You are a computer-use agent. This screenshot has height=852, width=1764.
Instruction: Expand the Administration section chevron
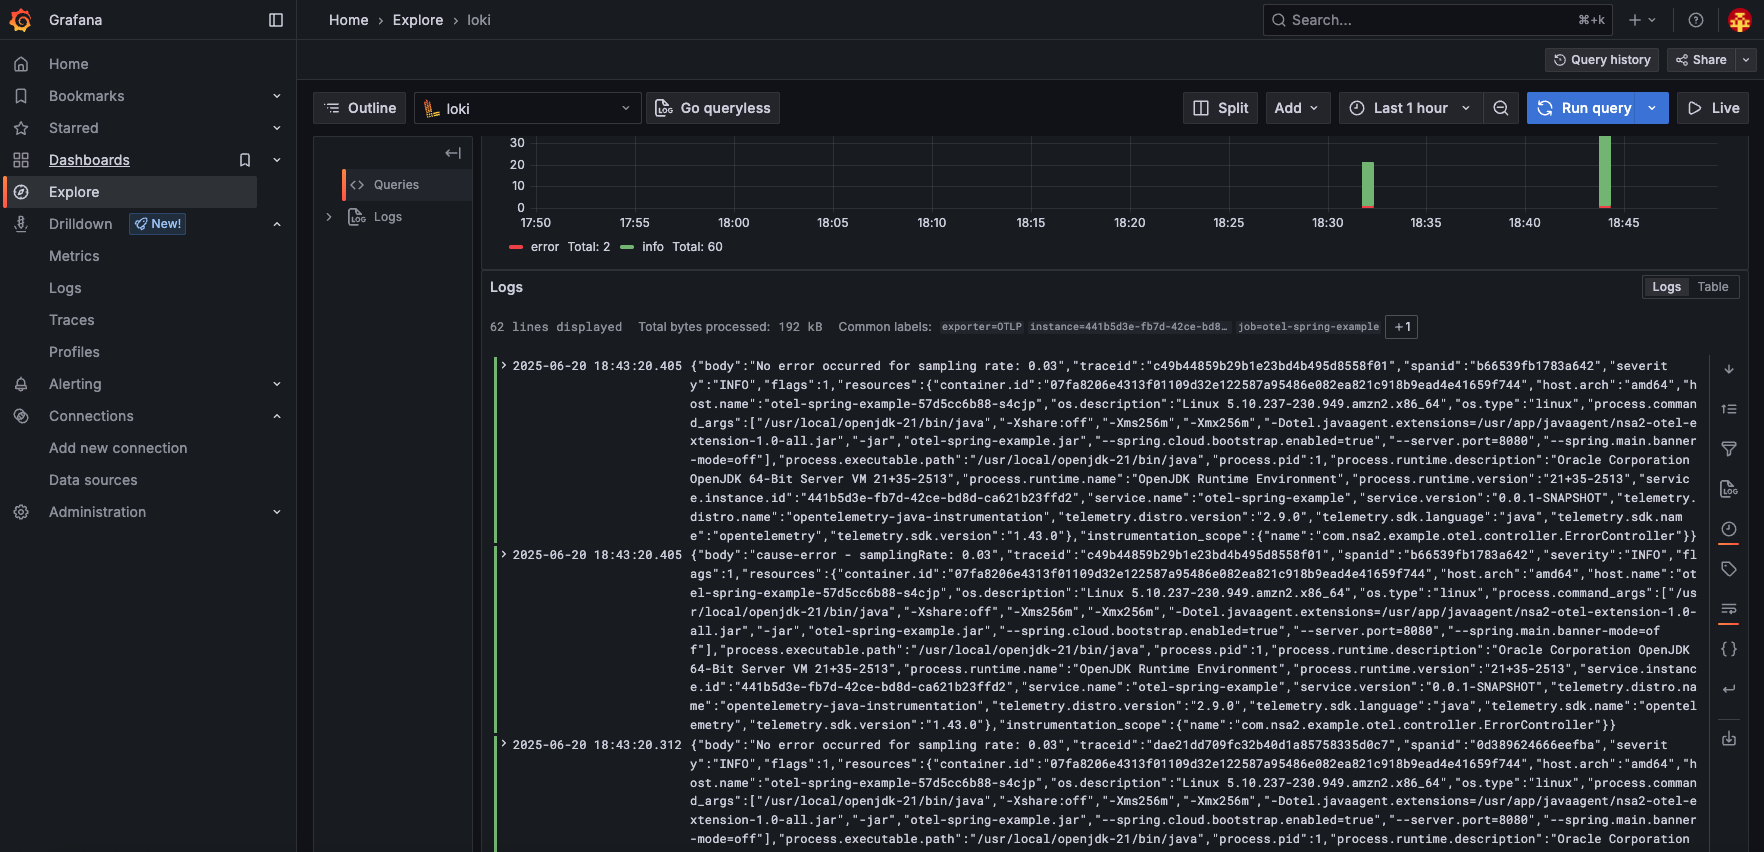[277, 512]
